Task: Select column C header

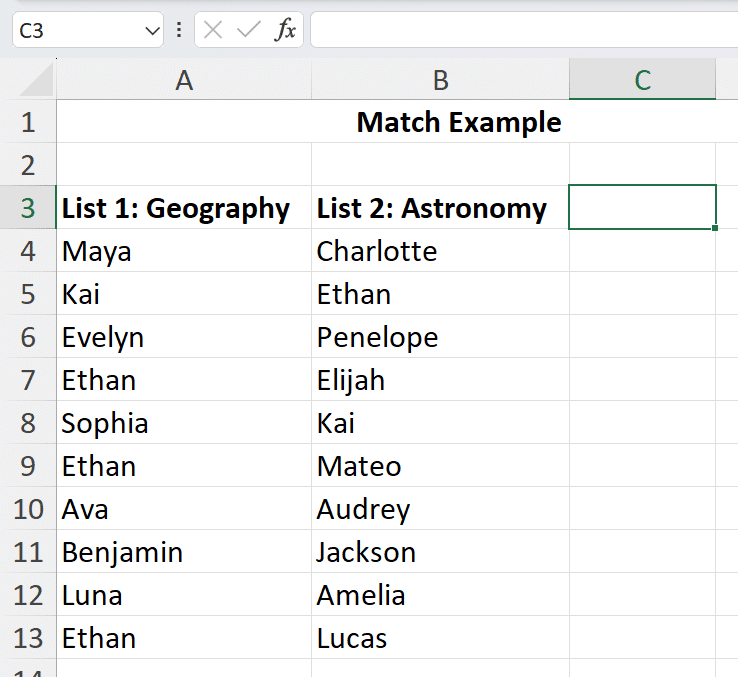Action: (642, 79)
